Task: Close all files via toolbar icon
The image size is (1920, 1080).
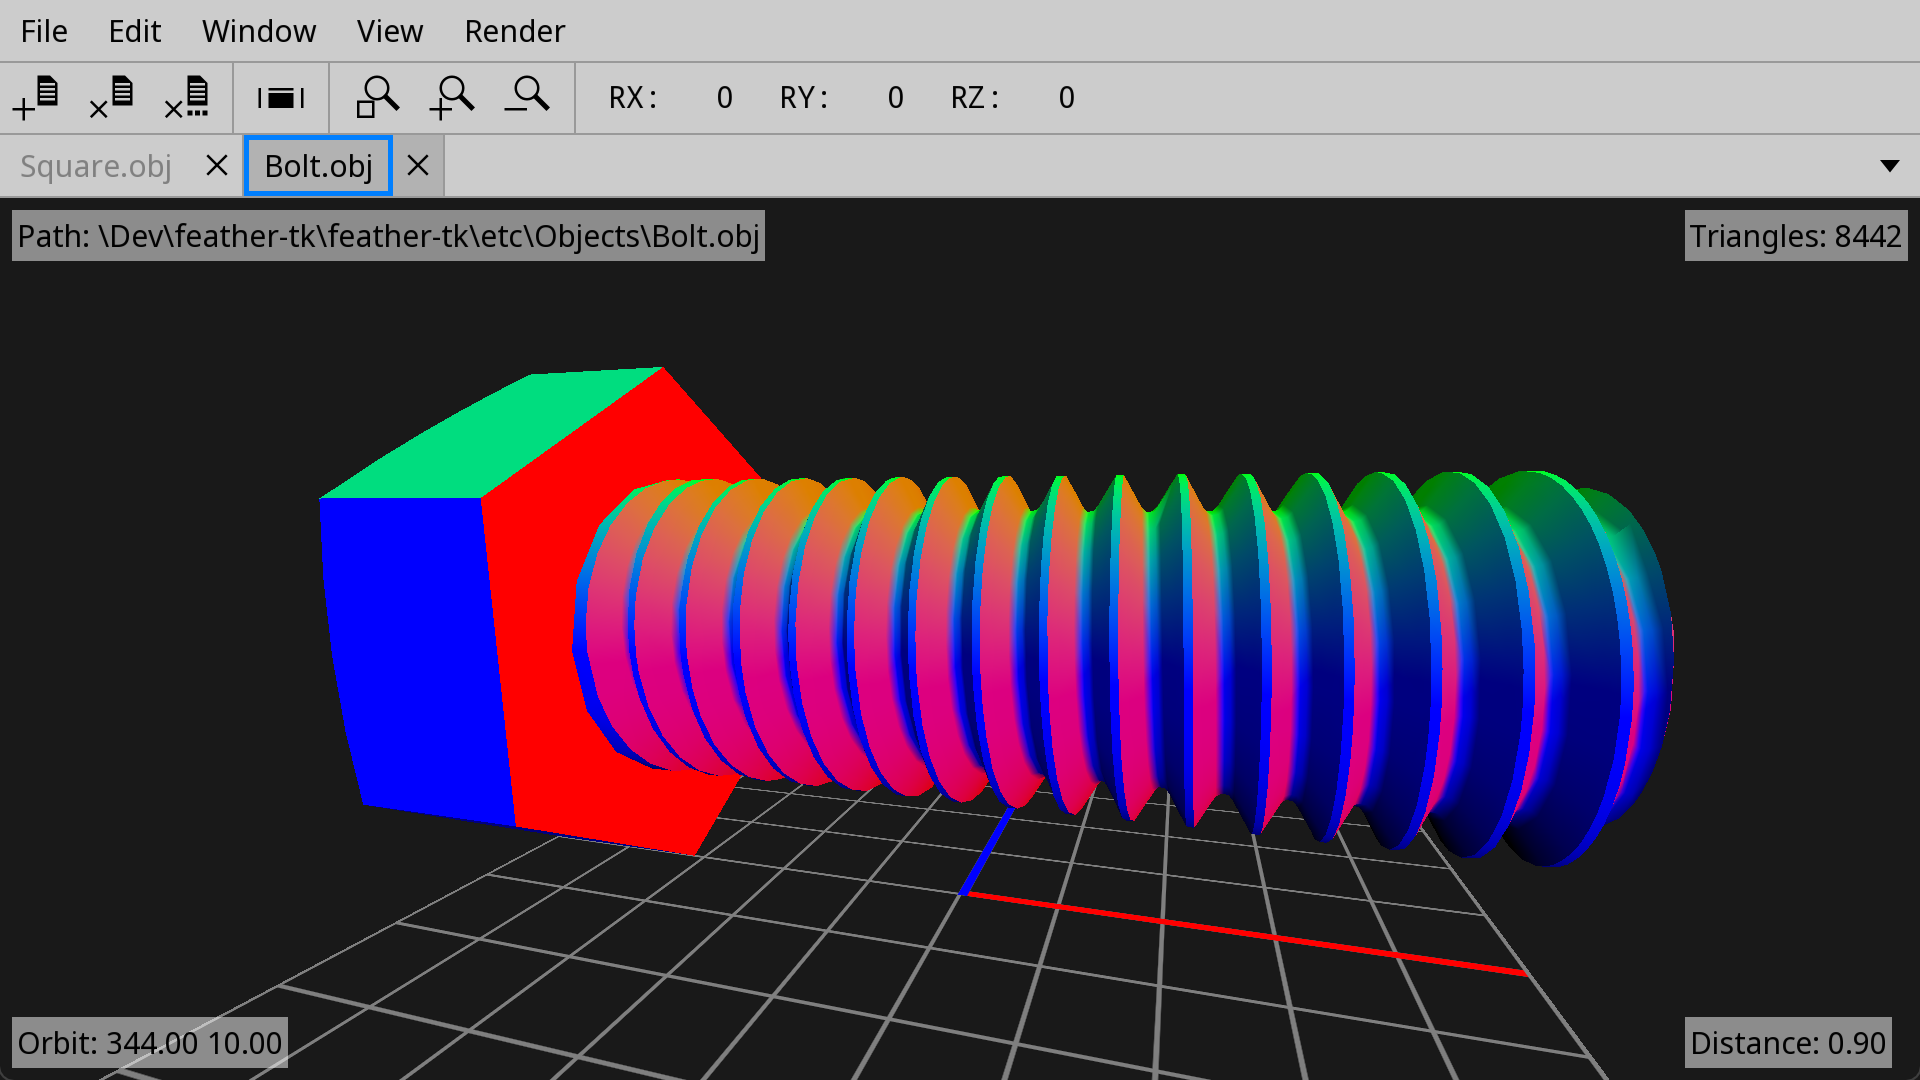Action: 187,98
